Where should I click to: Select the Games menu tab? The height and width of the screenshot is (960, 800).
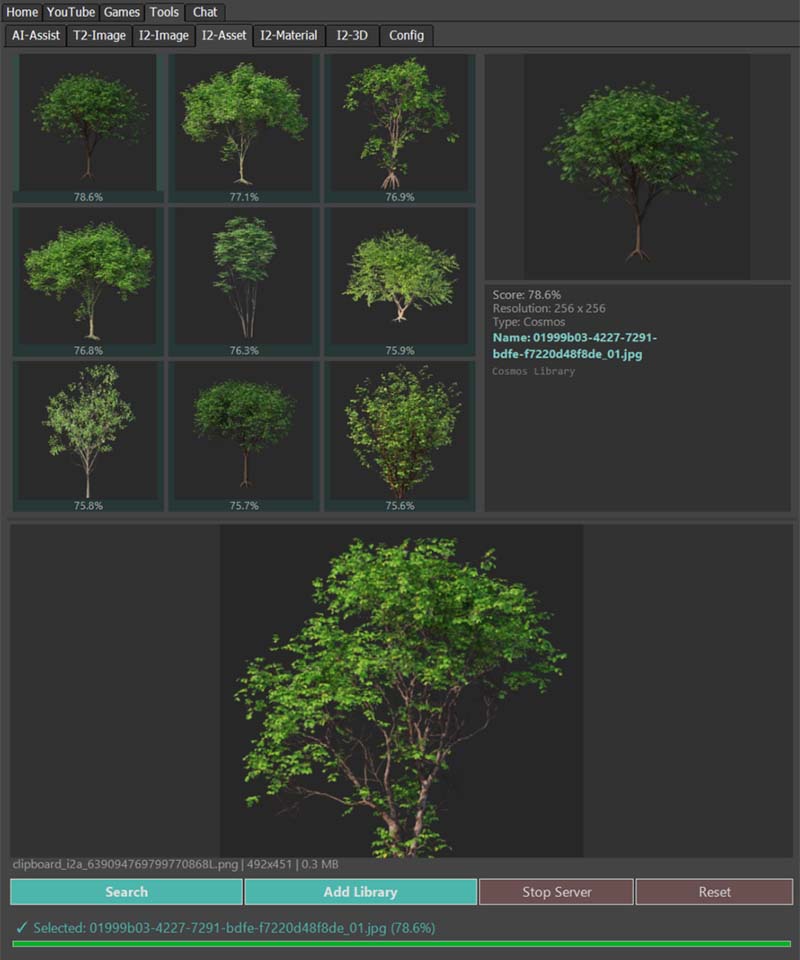120,12
